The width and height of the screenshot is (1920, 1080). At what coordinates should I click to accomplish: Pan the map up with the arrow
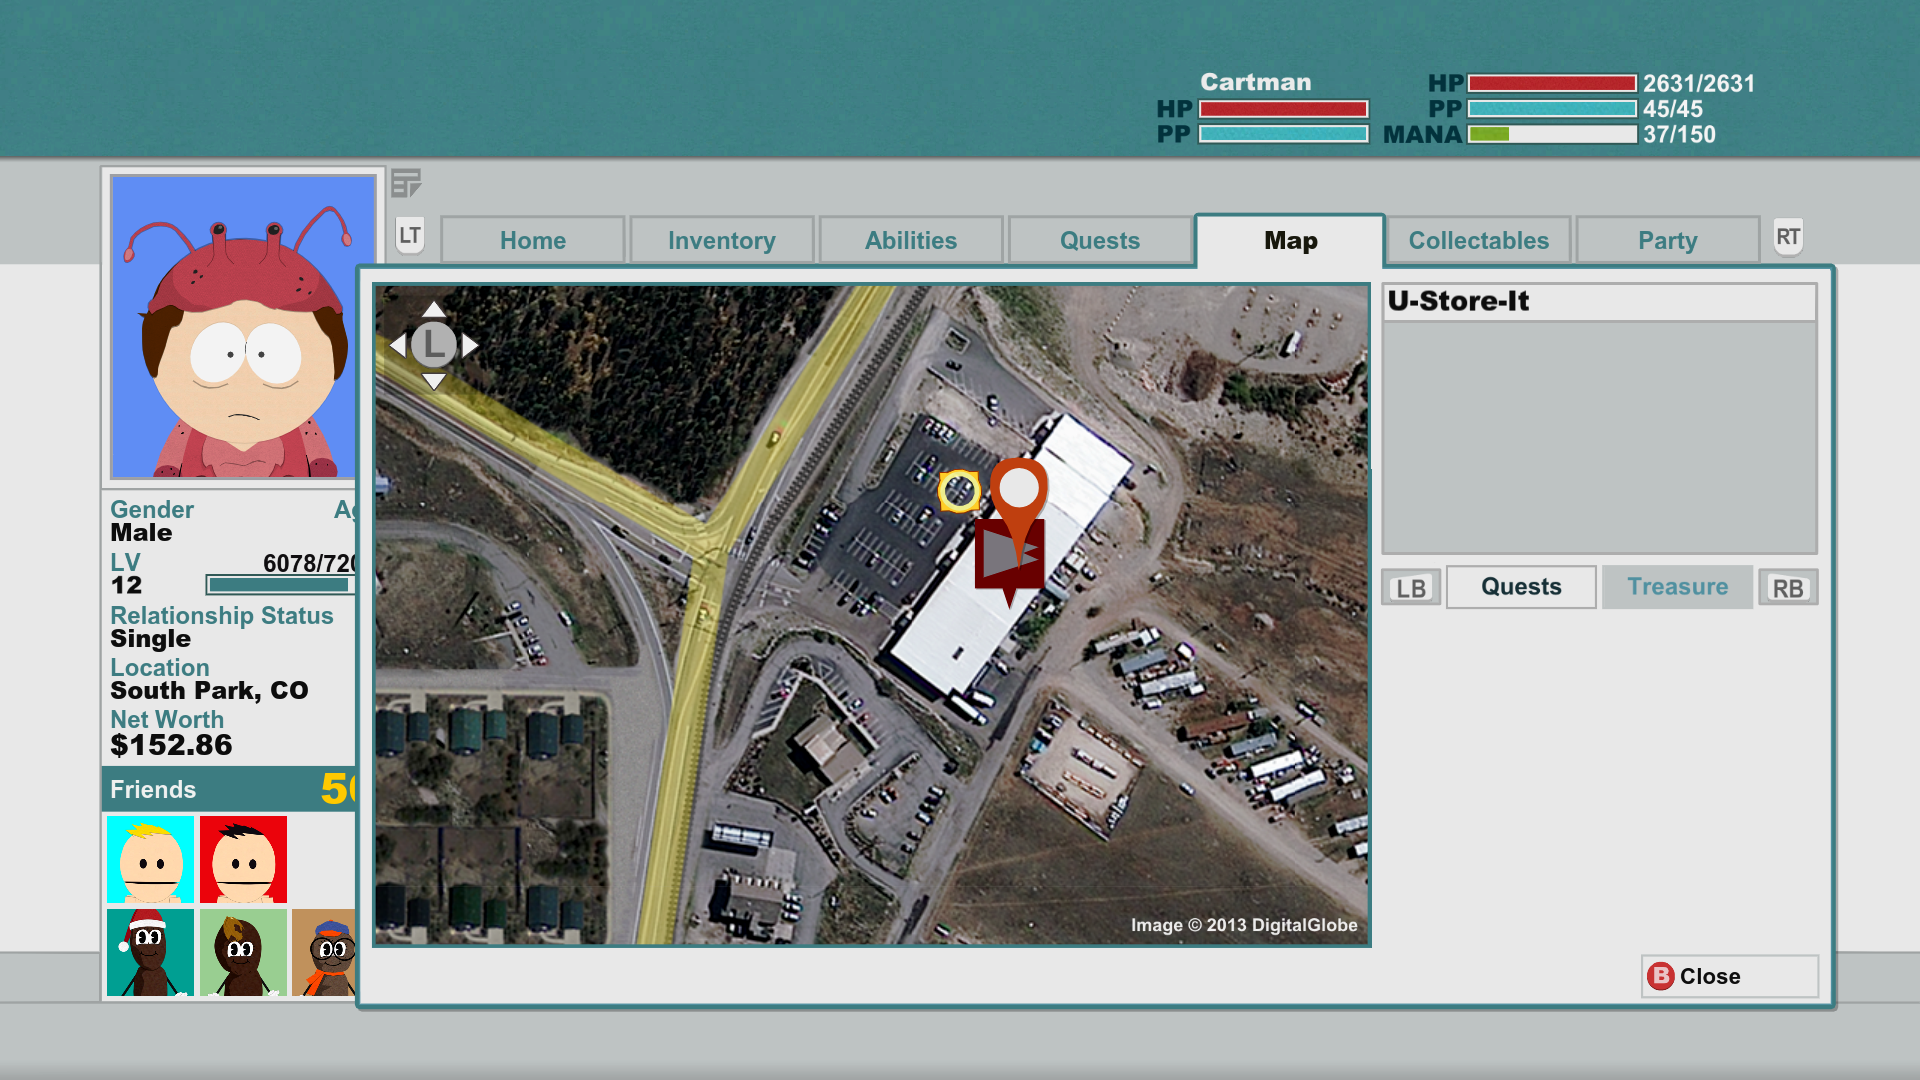(x=433, y=309)
